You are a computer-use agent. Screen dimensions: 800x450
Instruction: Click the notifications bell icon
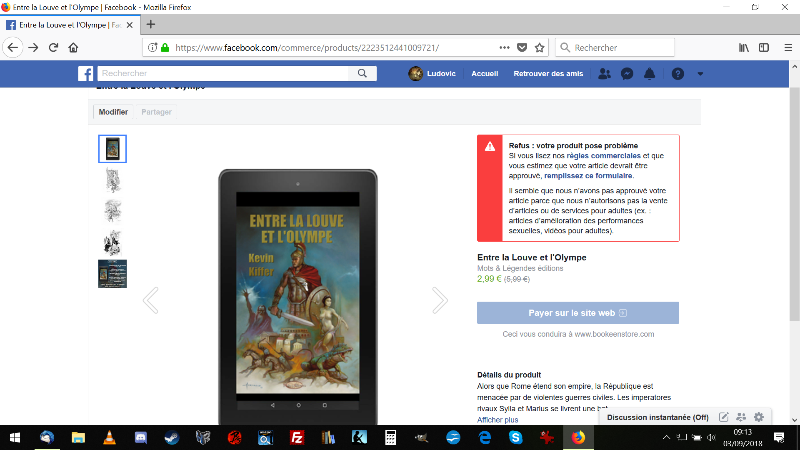point(649,74)
